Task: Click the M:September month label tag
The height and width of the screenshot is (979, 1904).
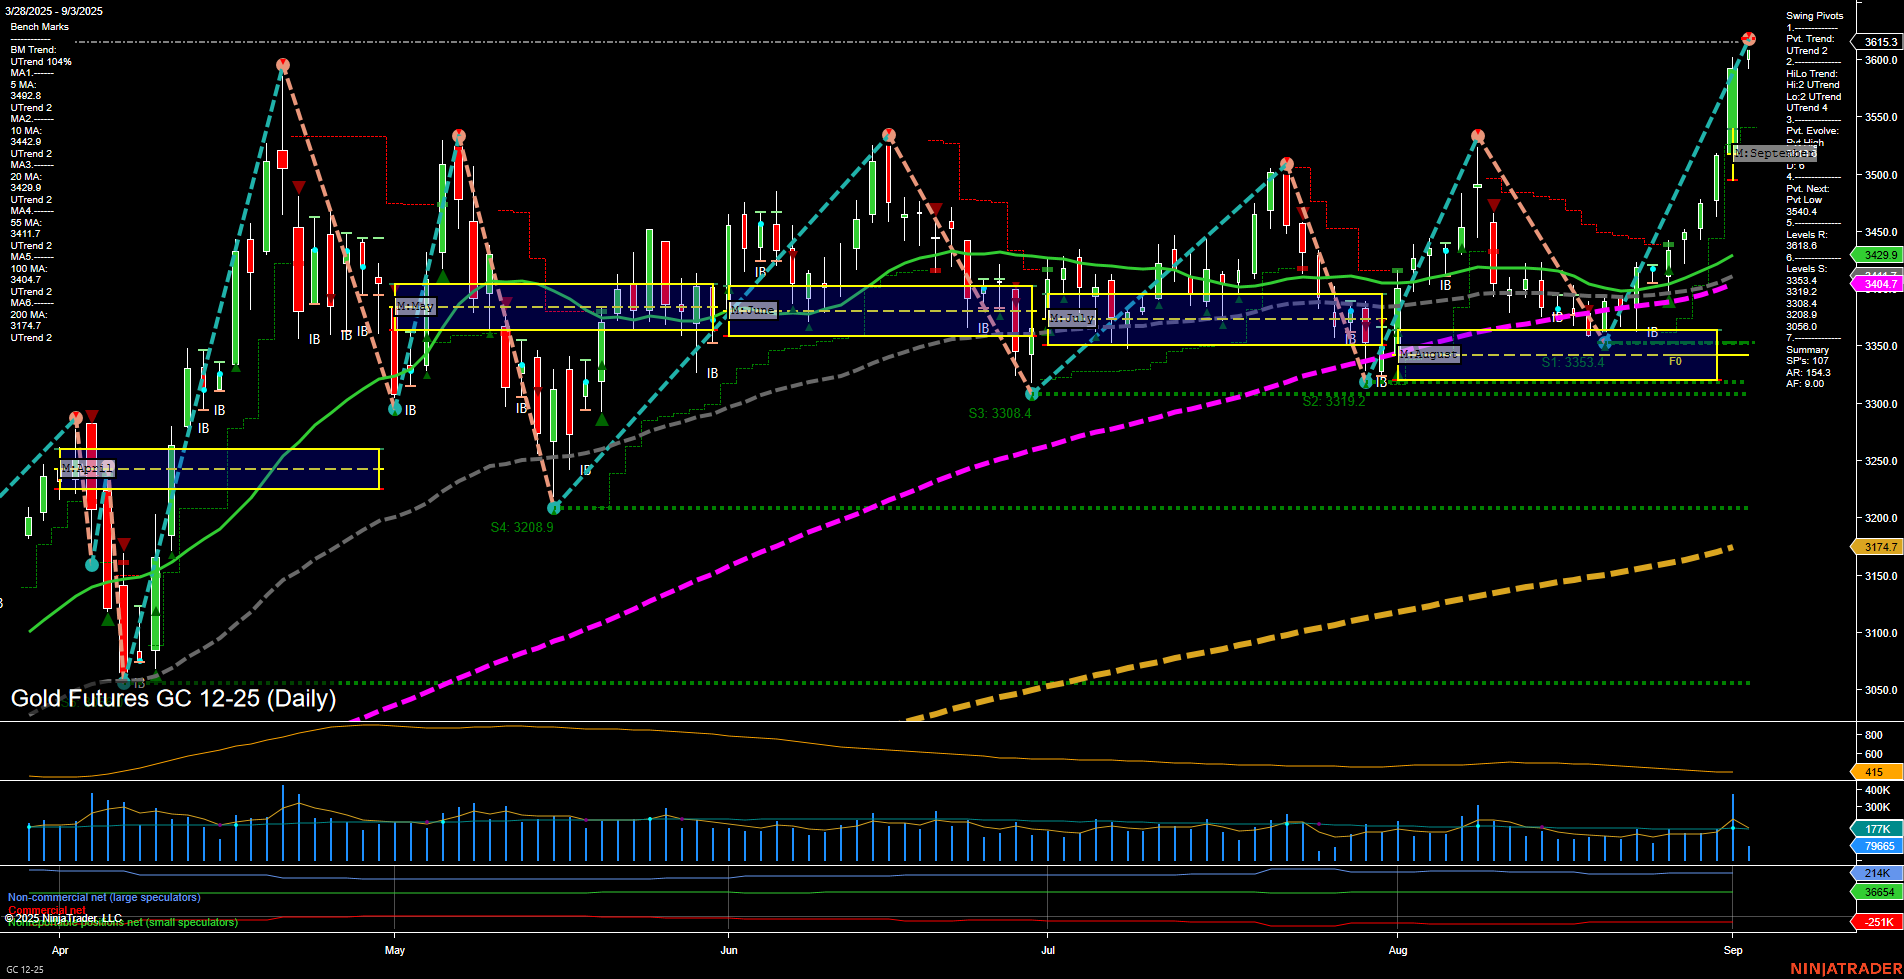Action: point(1773,153)
